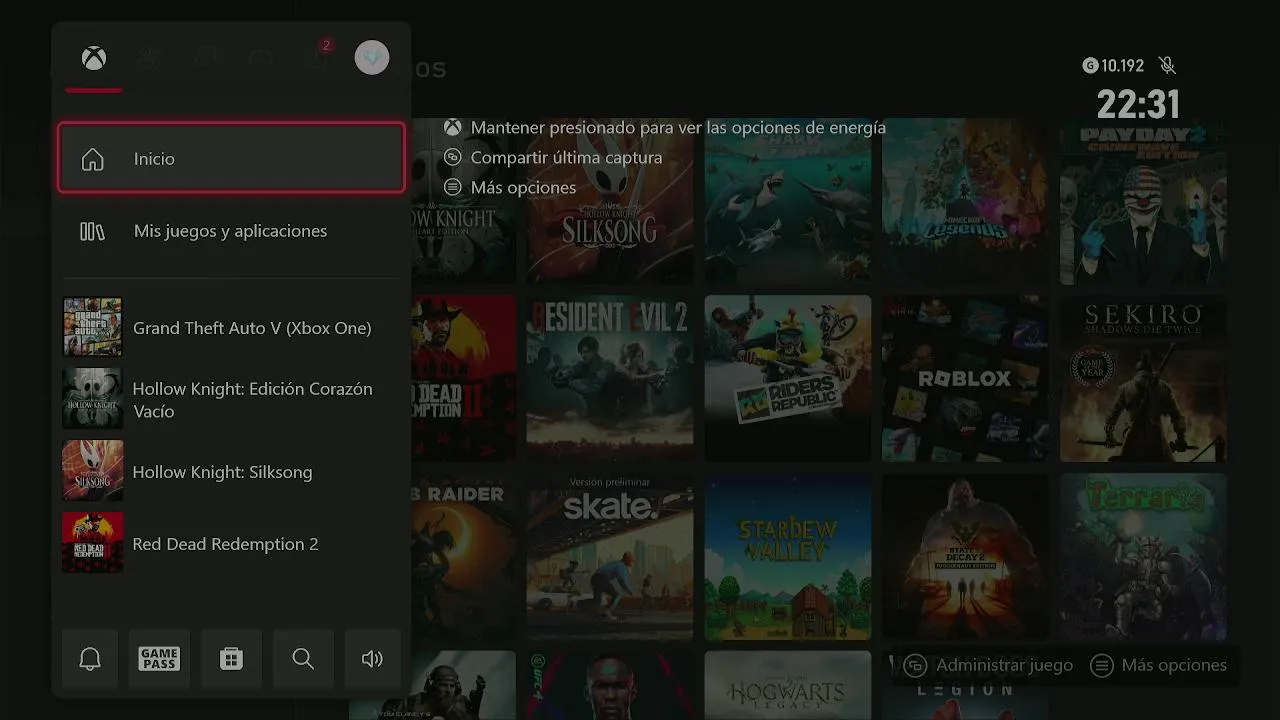Open the Capture and share tab with badge

coord(317,56)
